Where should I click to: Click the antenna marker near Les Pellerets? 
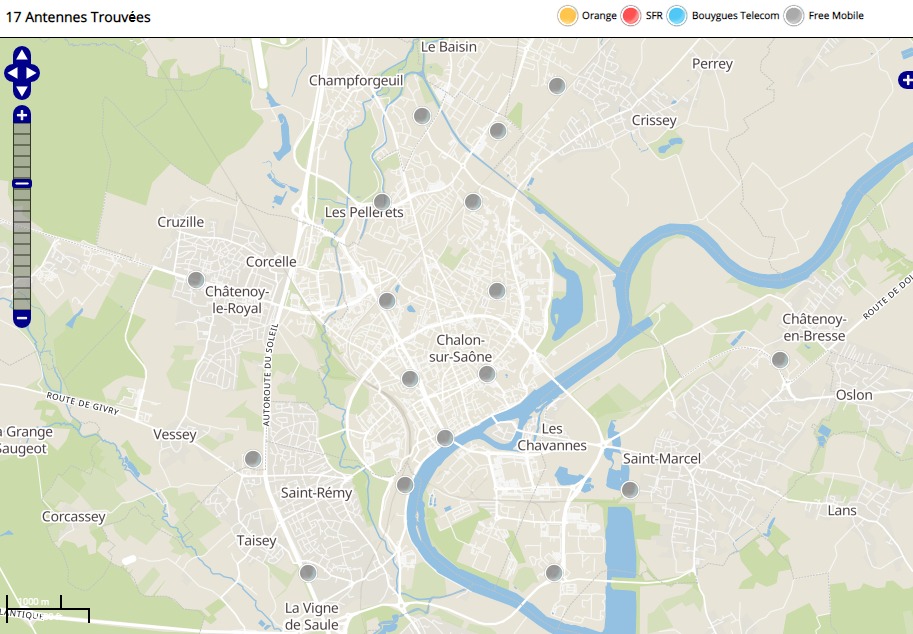tap(381, 201)
